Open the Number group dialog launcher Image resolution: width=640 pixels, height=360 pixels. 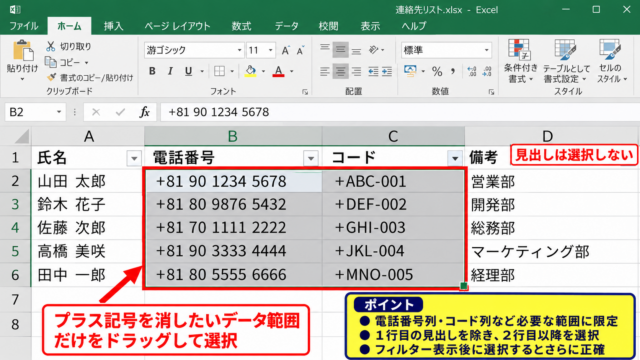coord(491,92)
